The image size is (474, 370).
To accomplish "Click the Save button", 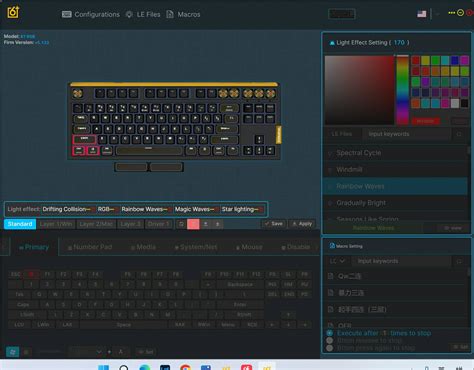I will coord(274,224).
